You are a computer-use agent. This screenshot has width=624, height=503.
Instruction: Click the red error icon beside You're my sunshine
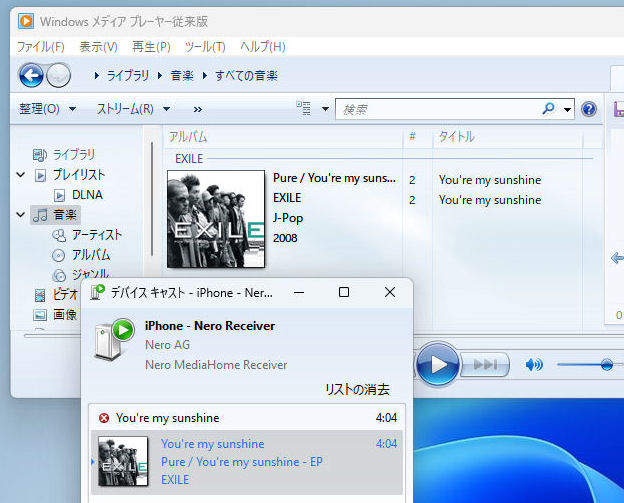104,418
